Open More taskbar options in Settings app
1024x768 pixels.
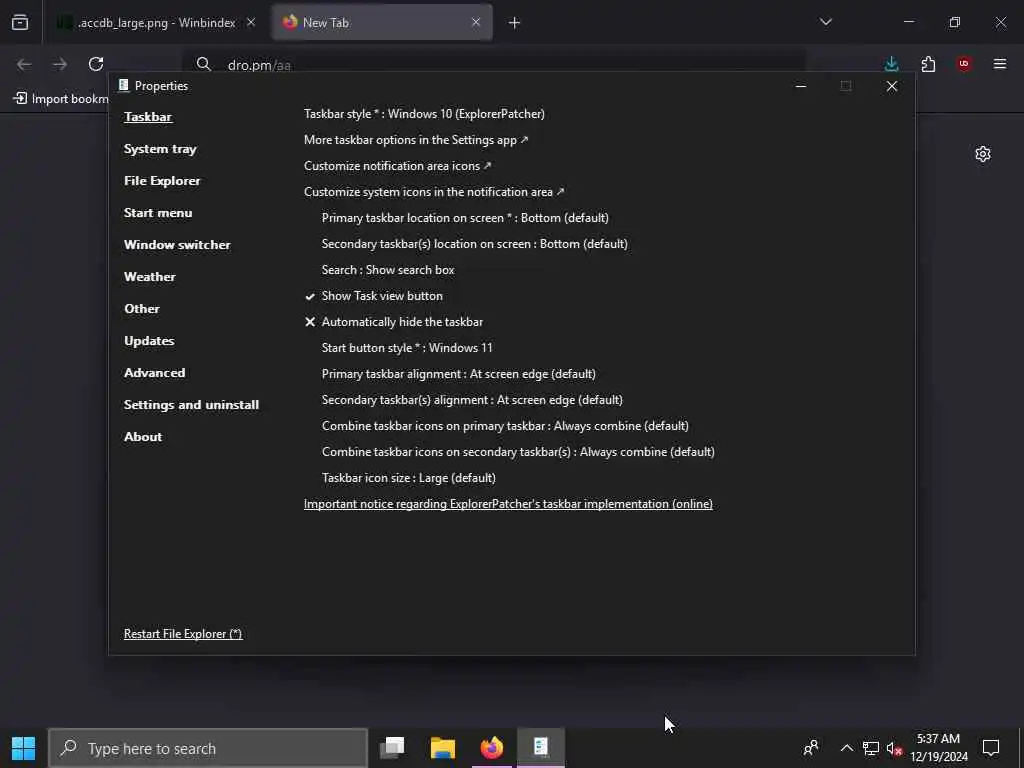pos(416,140)
